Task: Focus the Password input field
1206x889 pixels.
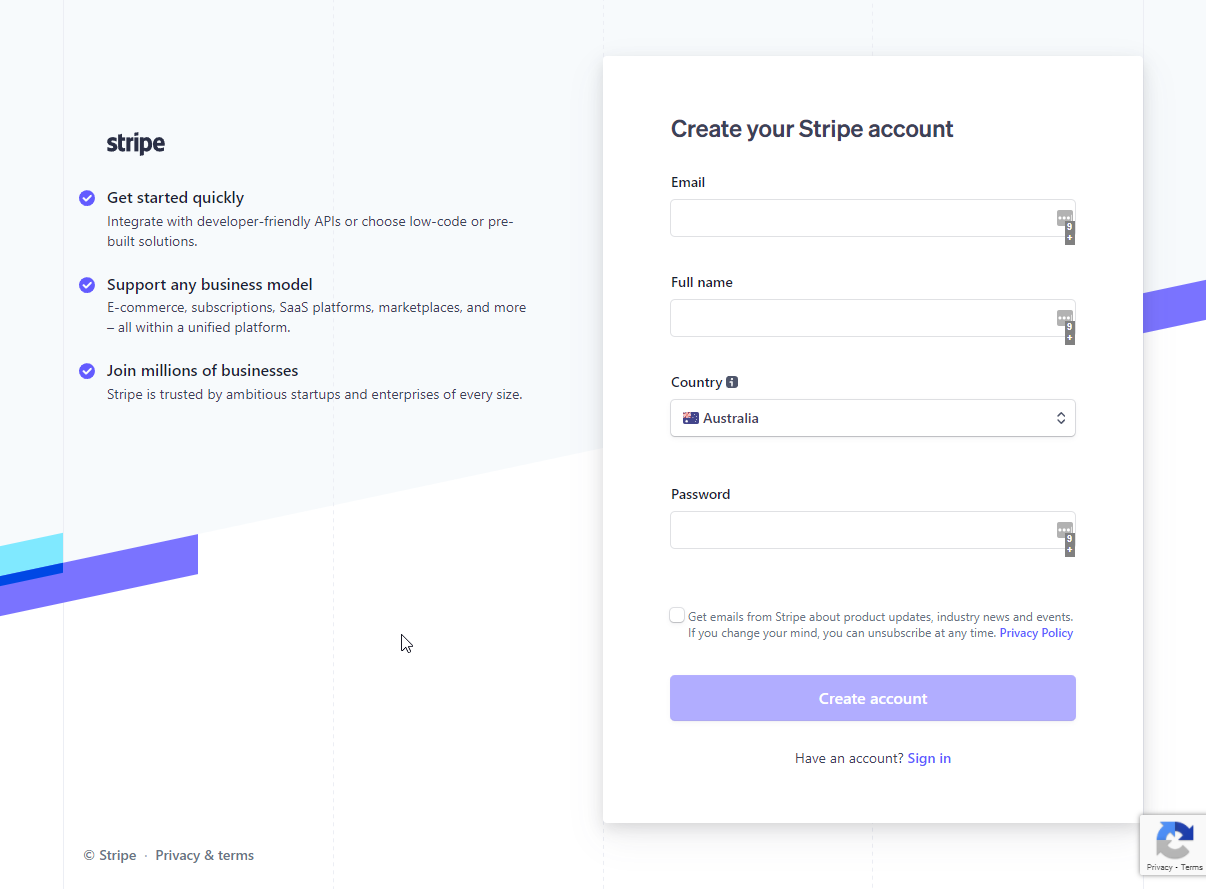Action: [873, 530]
